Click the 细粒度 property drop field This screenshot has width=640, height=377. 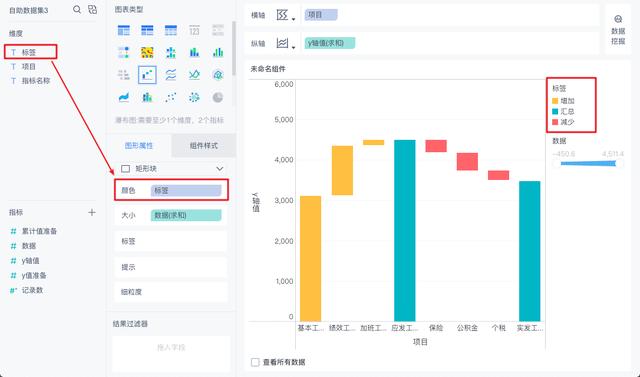click(x=171, y=292)
